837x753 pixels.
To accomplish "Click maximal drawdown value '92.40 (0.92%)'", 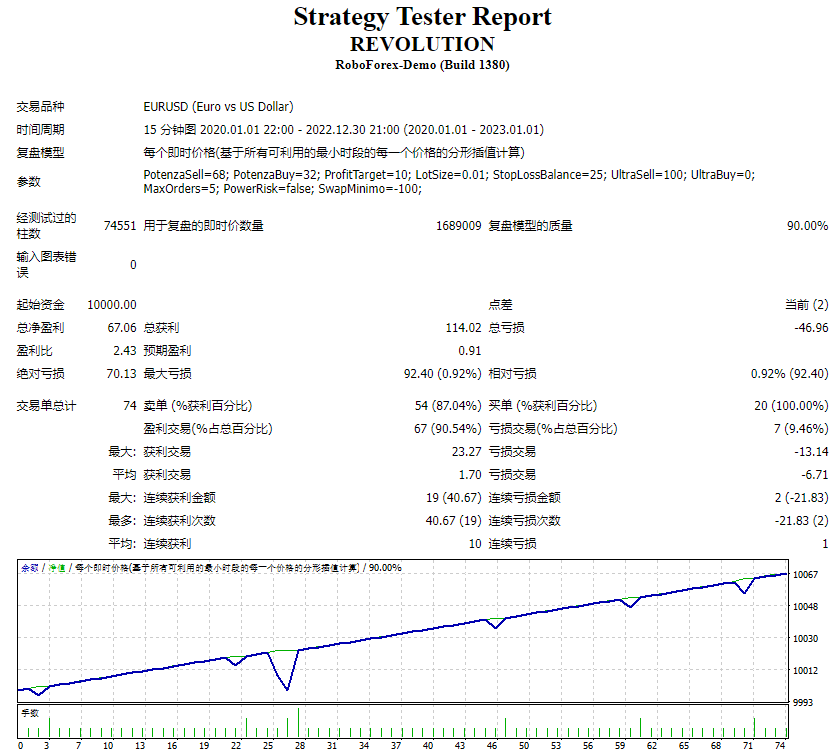I will click(x=443, y=374).
